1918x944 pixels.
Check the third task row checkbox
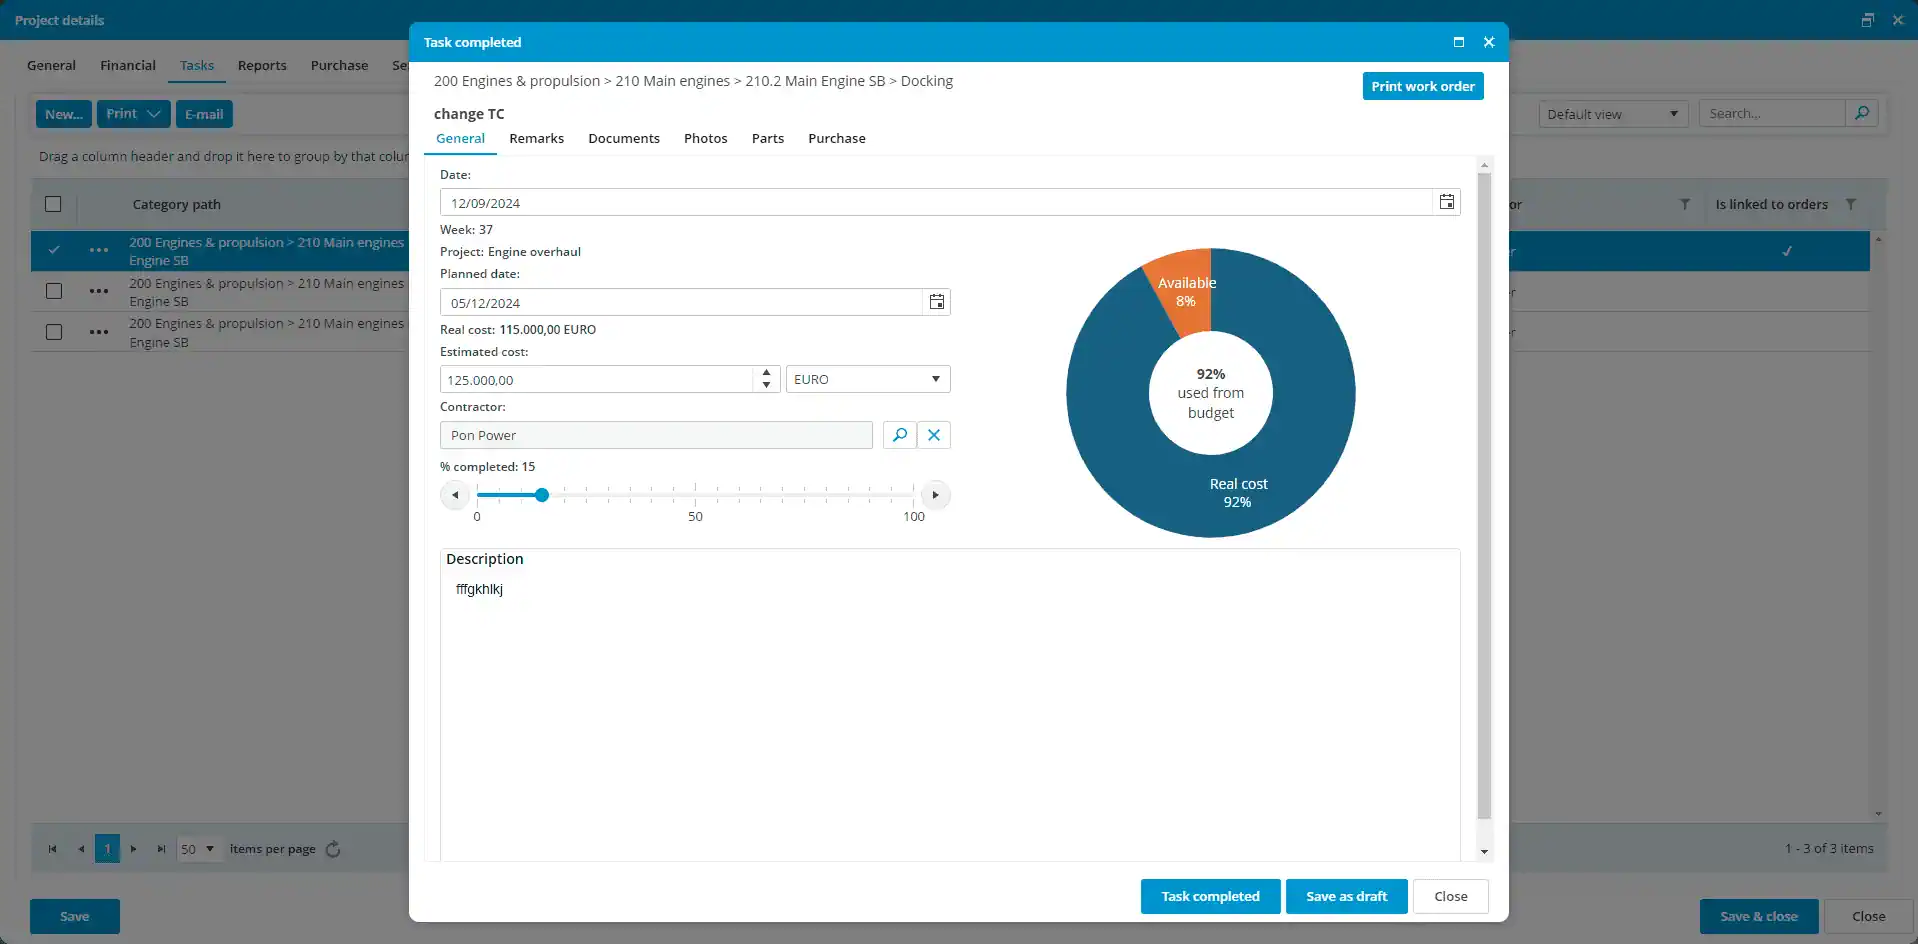[x=54, y=332]
